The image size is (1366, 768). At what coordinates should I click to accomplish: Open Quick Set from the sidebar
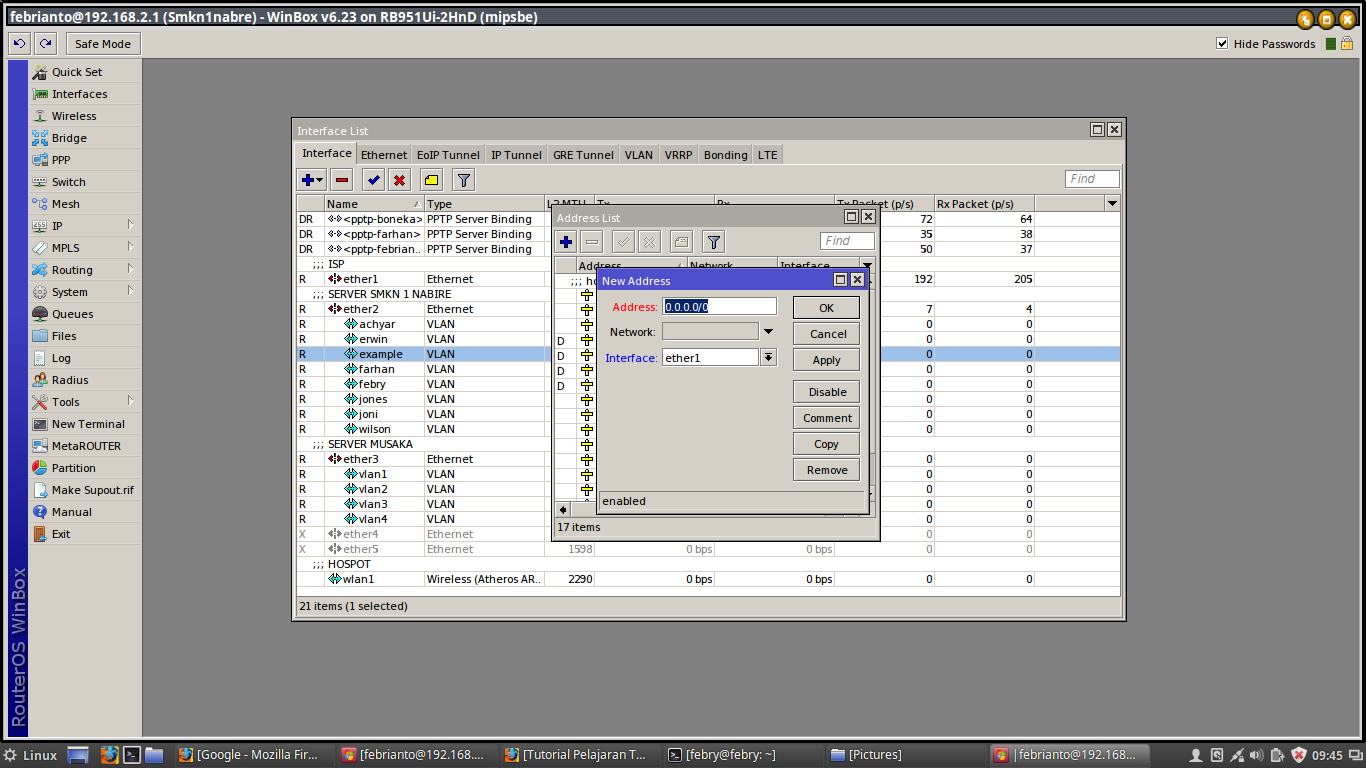coord(77,72)
